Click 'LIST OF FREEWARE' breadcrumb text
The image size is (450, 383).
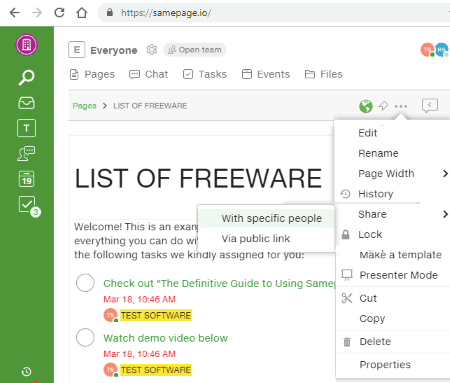150,106
